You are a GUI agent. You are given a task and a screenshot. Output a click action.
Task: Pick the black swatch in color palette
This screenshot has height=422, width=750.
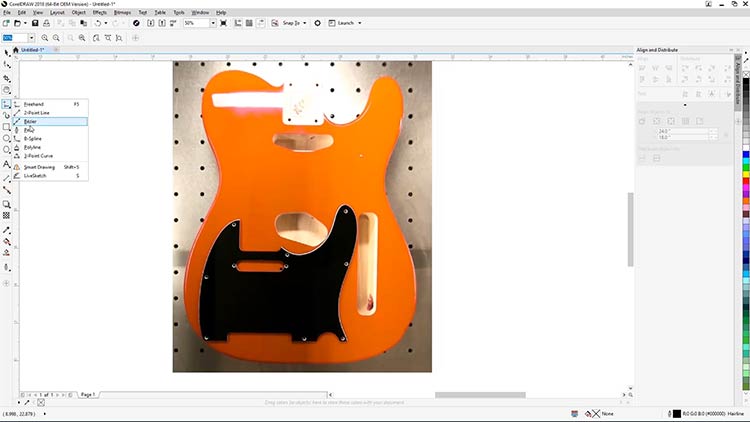[746, 82]
